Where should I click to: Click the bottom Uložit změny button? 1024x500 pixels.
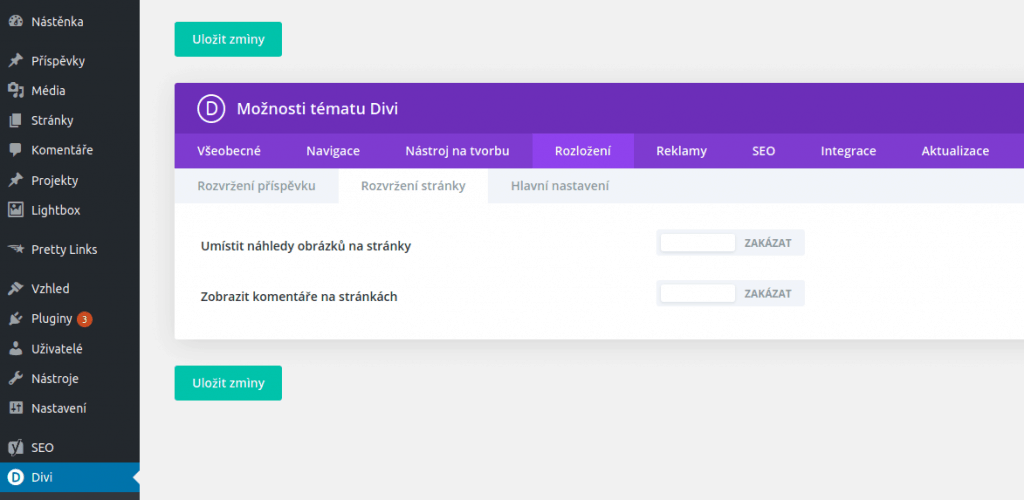[x=228, y=383]
